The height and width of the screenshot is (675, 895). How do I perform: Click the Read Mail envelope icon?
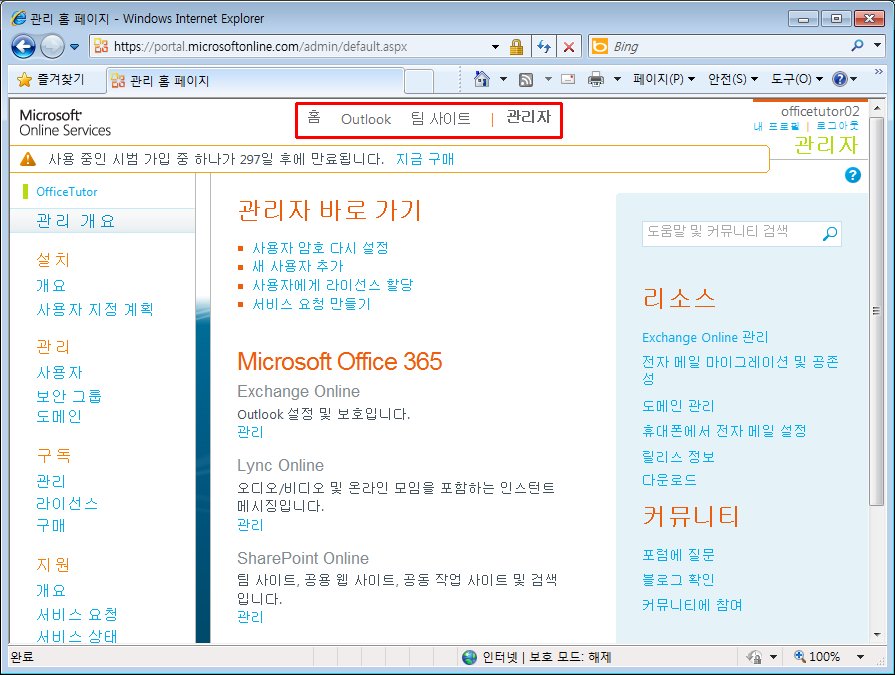point(568,79)
